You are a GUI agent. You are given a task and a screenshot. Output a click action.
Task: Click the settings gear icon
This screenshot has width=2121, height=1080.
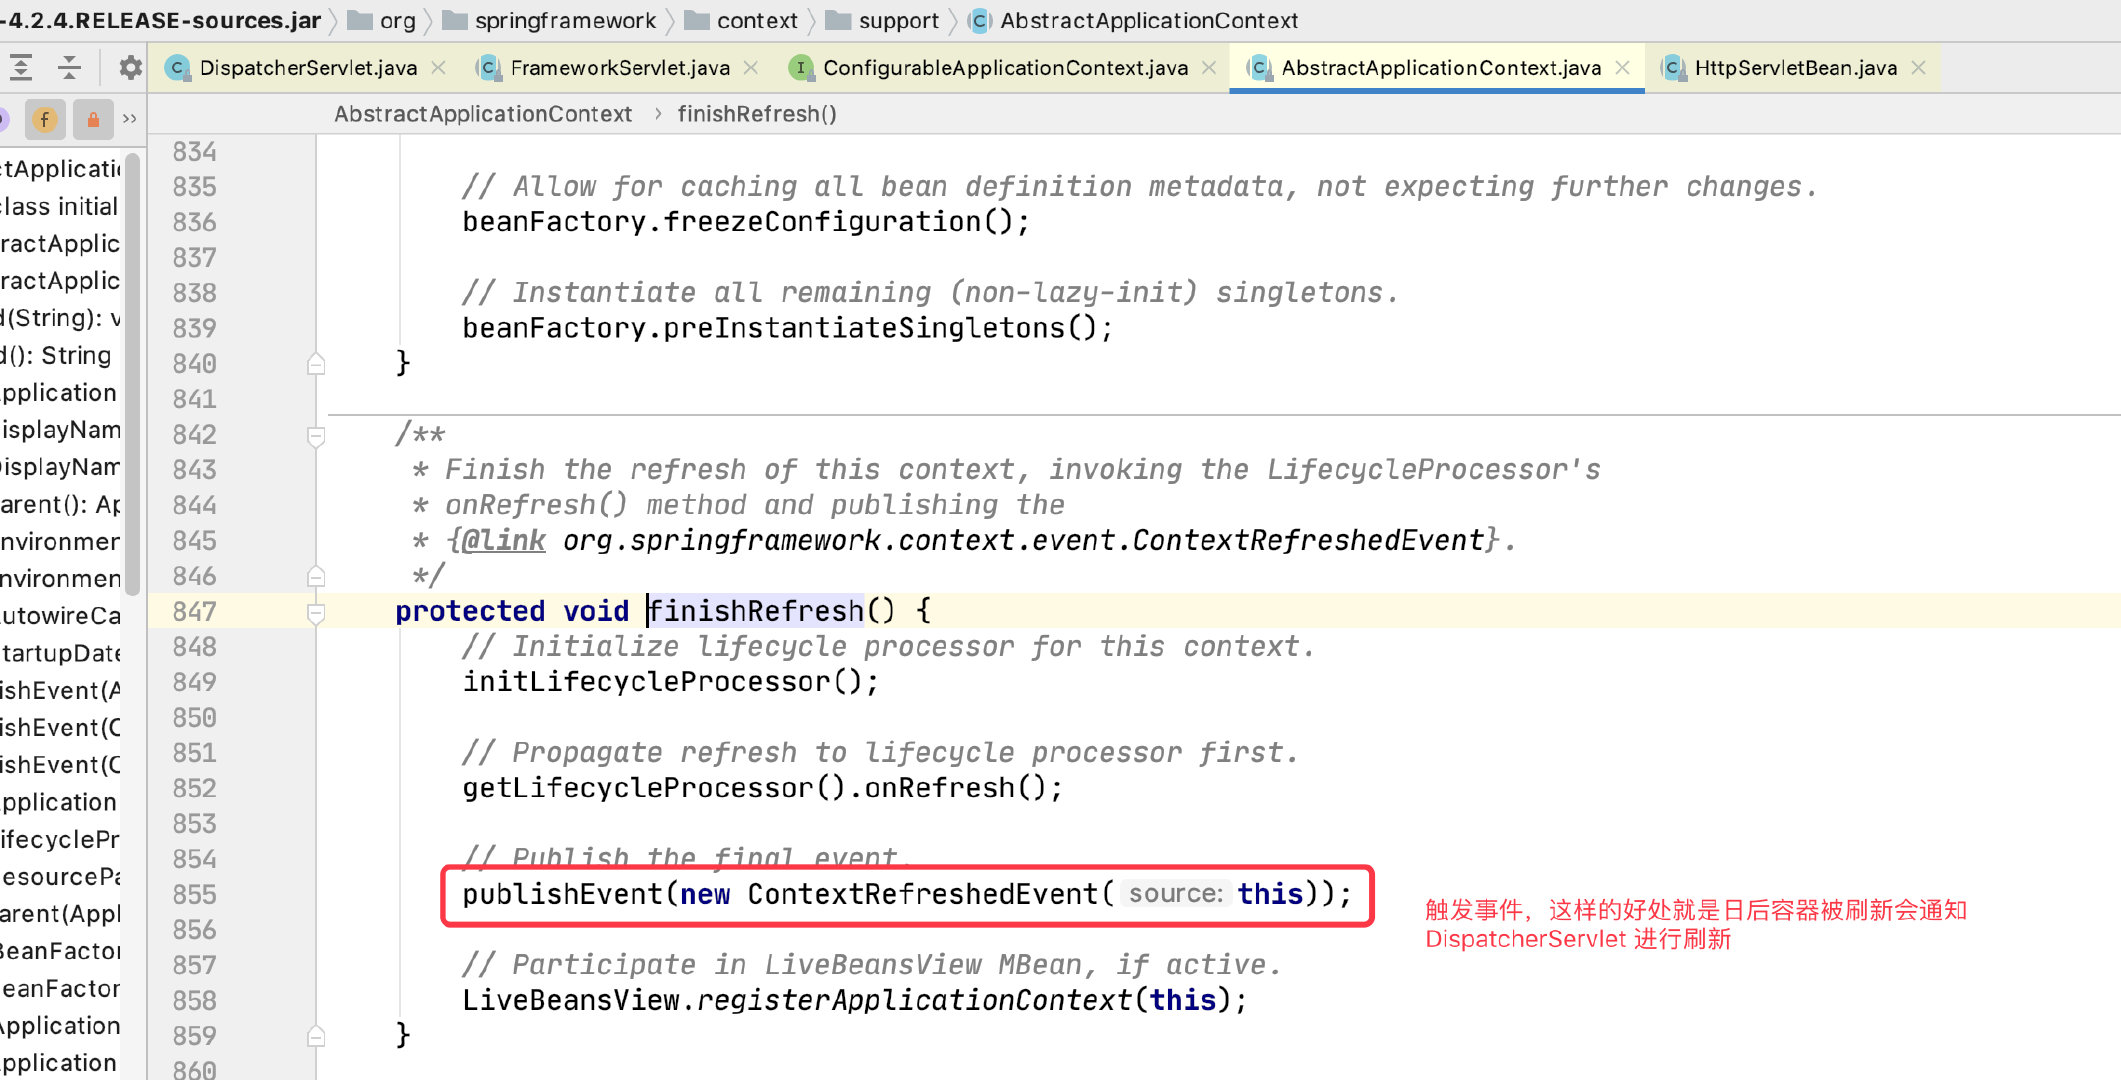(x=132, y=69)
